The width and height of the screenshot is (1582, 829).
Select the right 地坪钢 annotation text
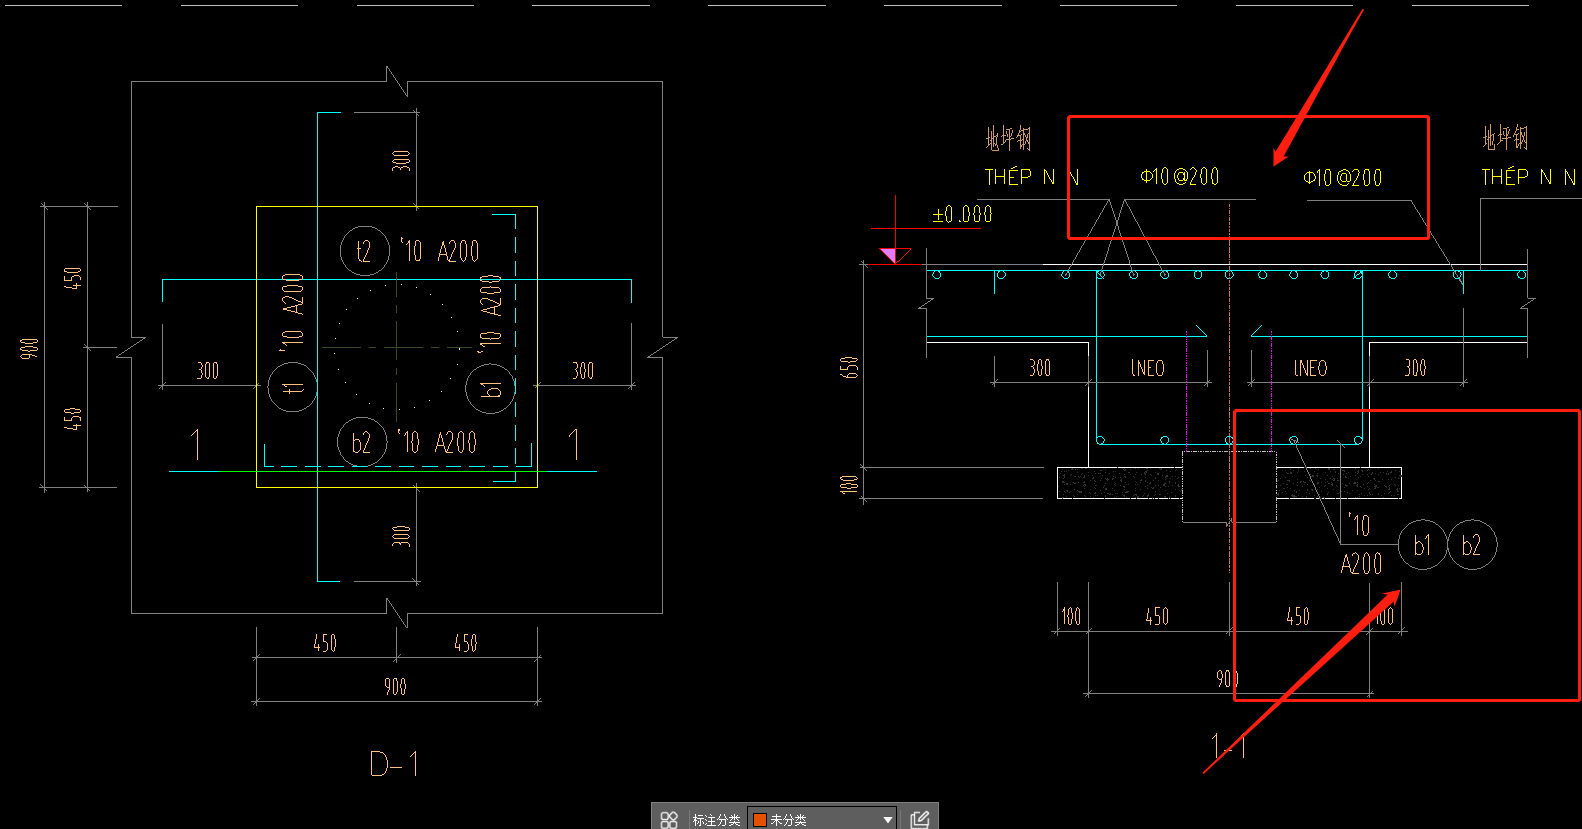[x=1505, y=137]
